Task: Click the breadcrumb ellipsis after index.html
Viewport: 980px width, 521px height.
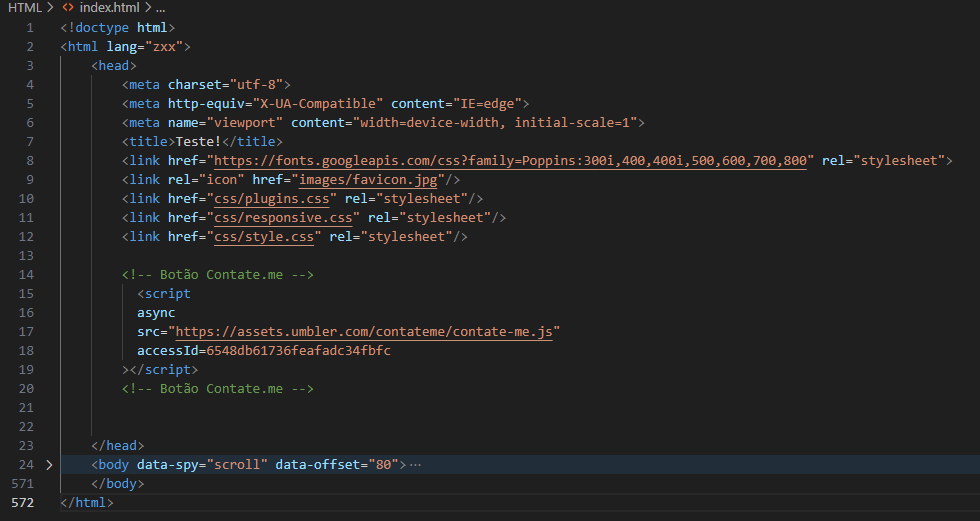Action: click(x=161, y=8)
